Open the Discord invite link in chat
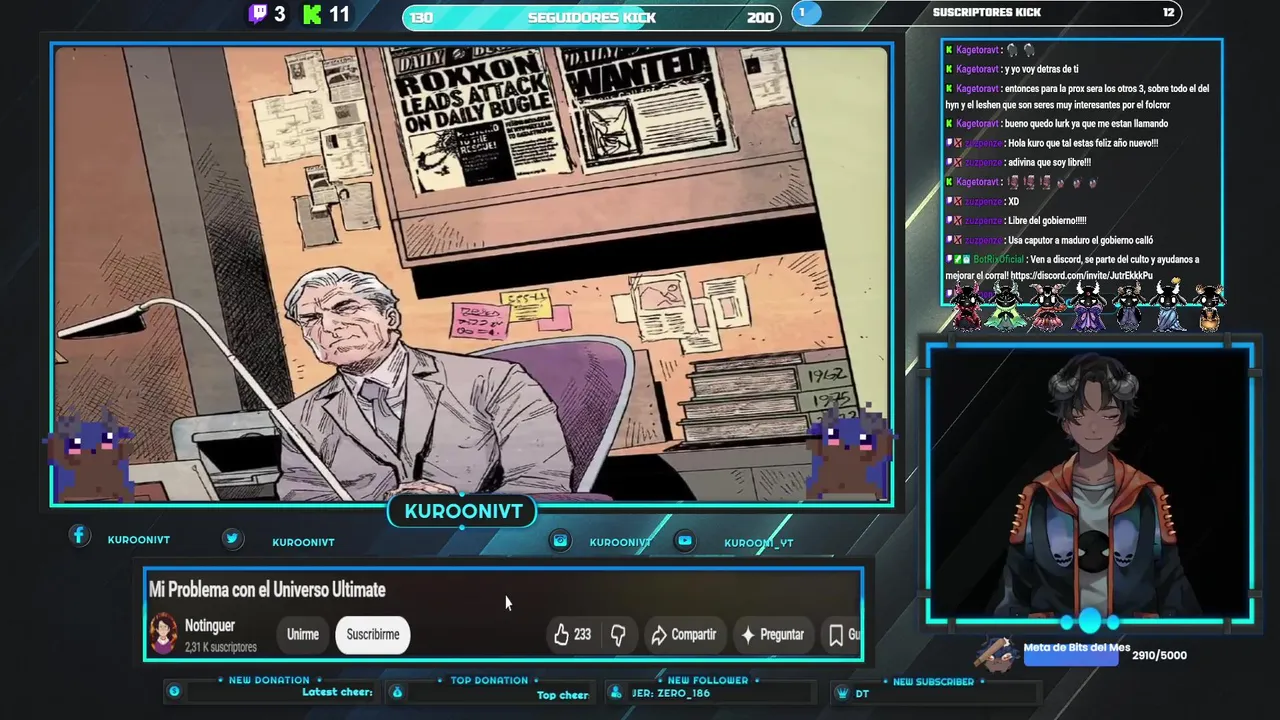The width and height of the screenshot is (1280, 720). pos(1081,276)
